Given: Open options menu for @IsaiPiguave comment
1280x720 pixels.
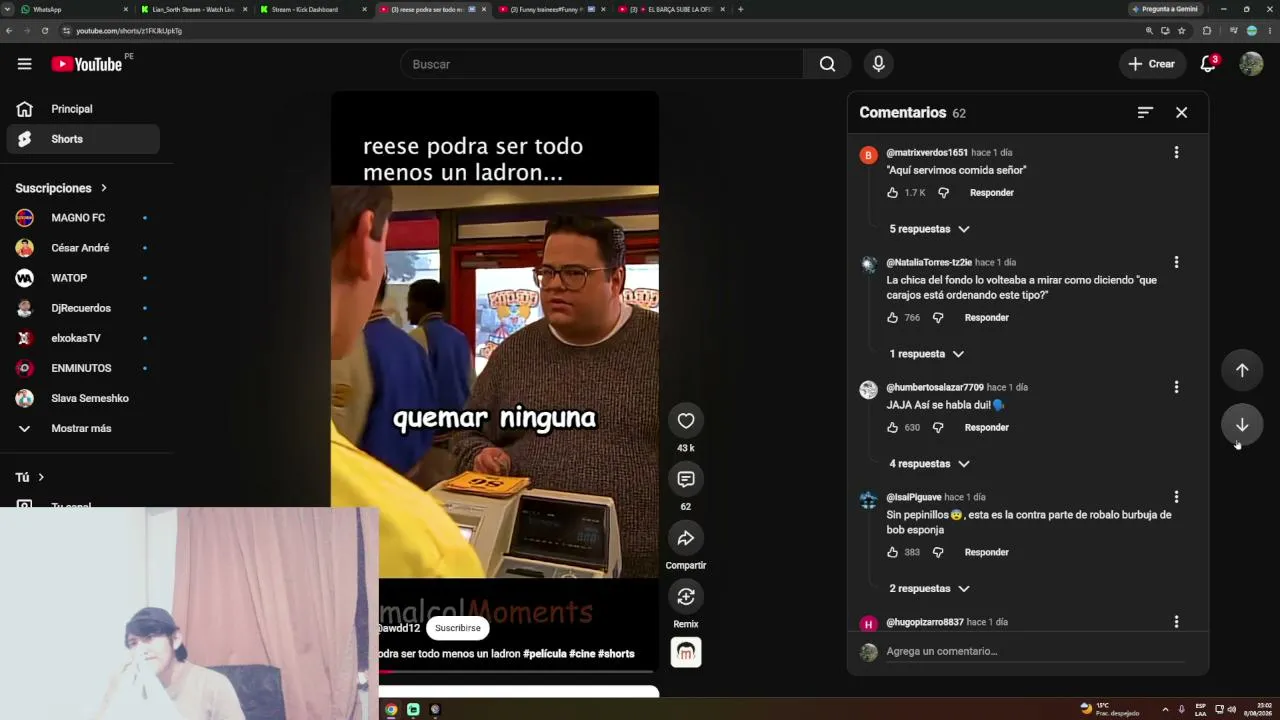Looking at the screenshot, I should pos(1176,497).
